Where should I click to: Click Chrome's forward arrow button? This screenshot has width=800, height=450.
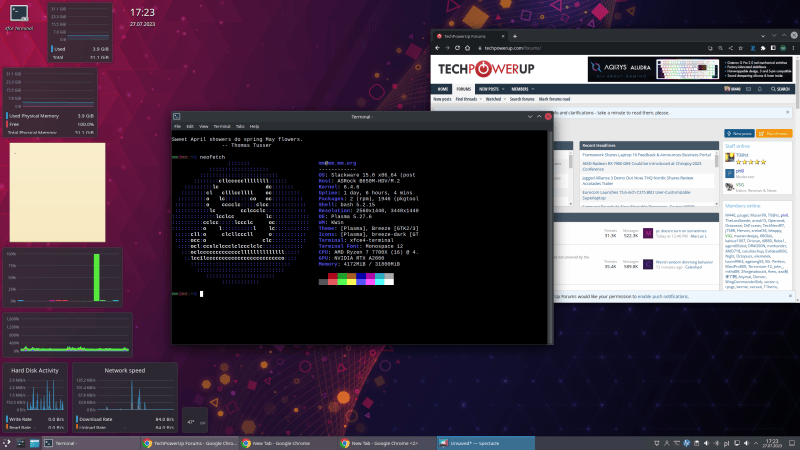(x=447, y=48)
